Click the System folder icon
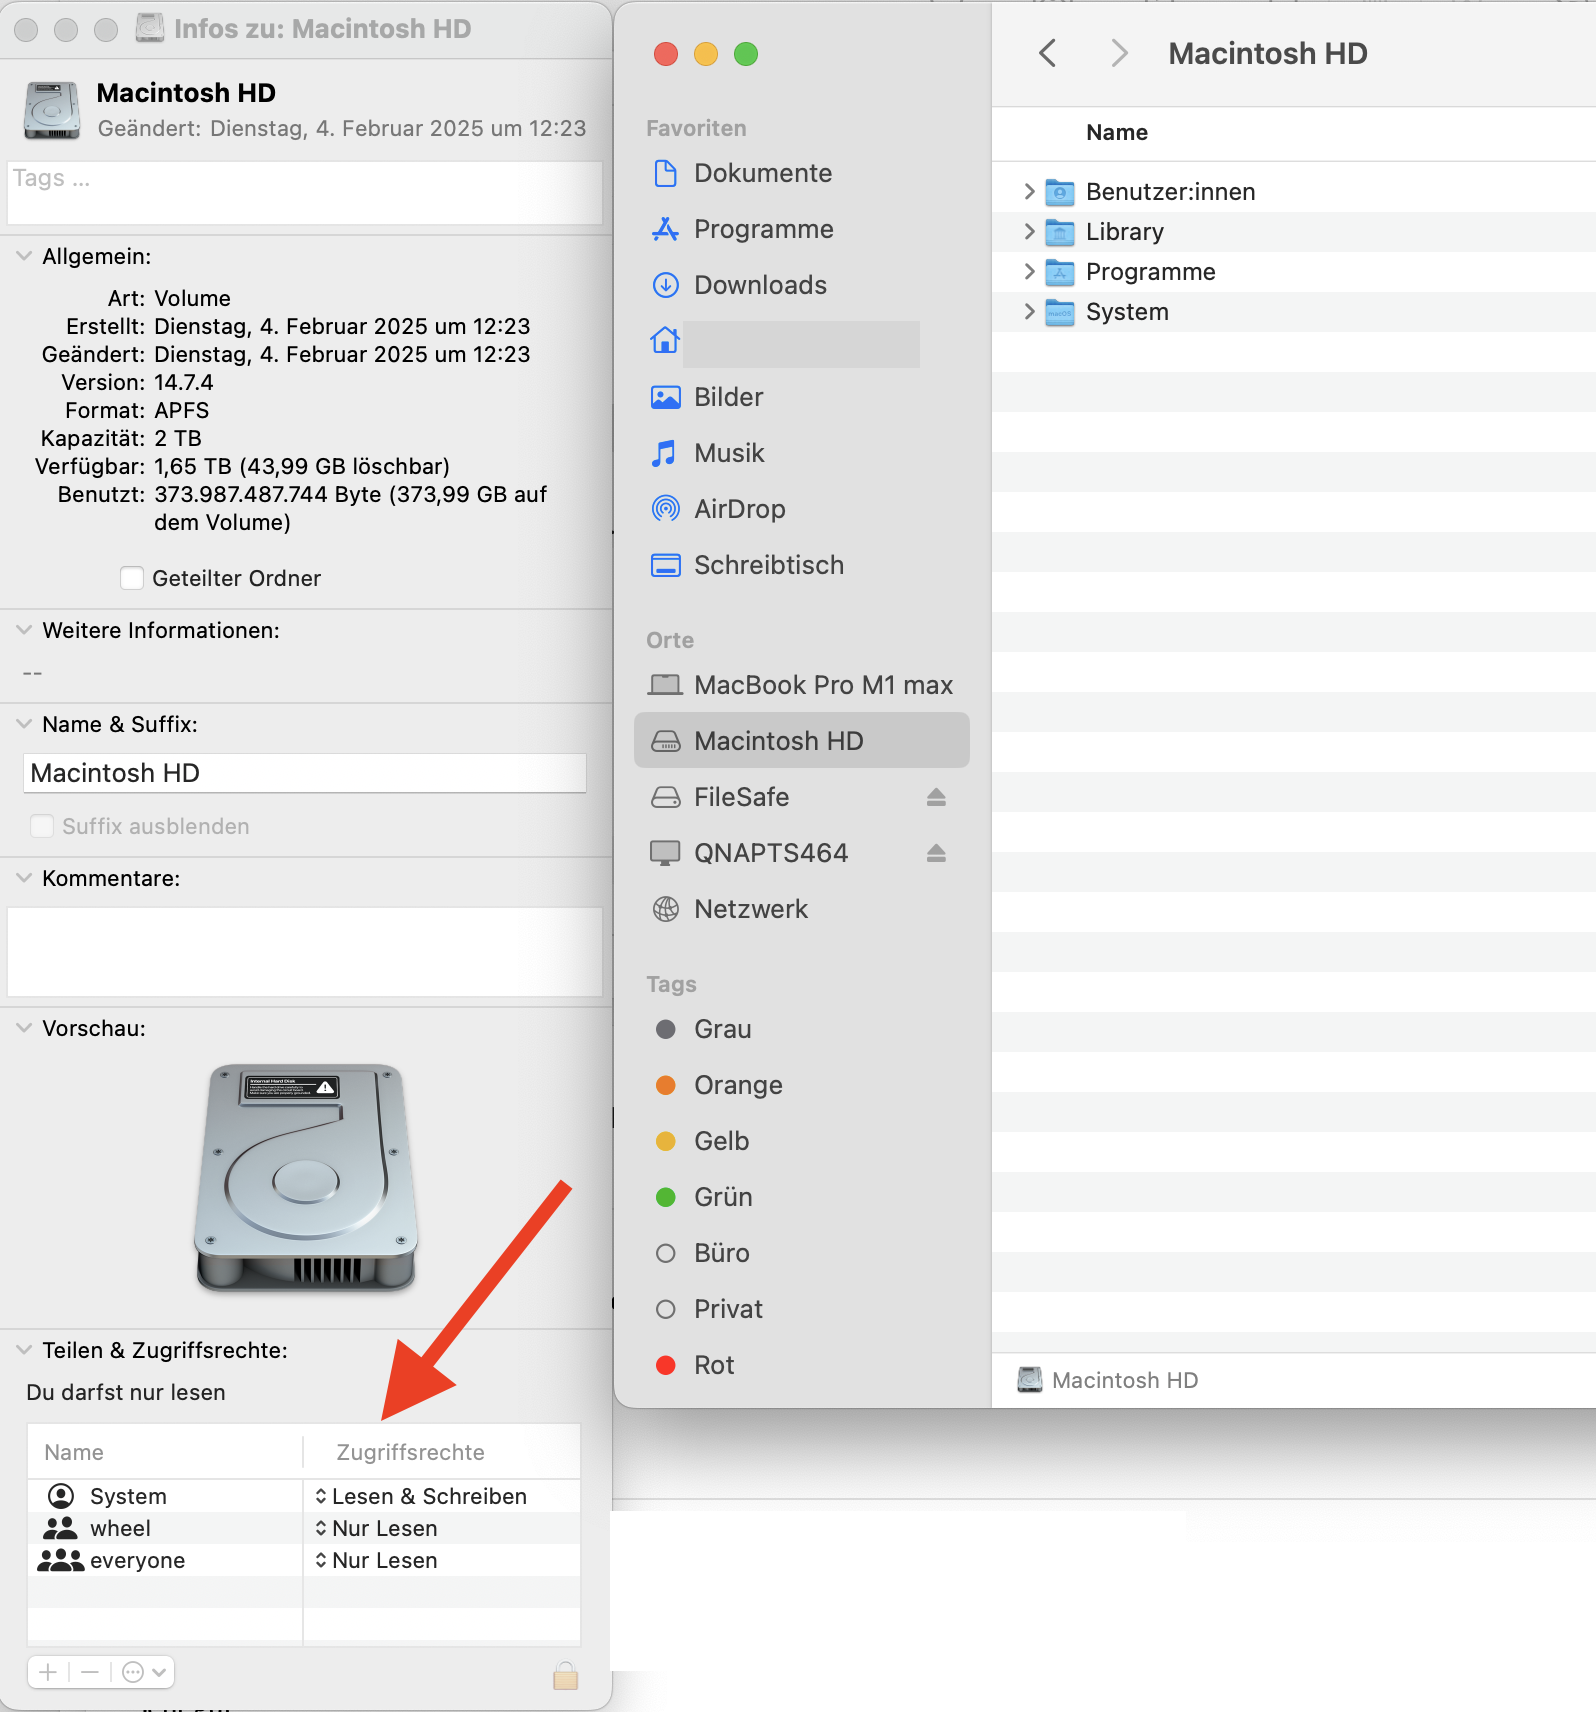The width and height of the screenshot is (1596, 1712). click(1059, 312)
